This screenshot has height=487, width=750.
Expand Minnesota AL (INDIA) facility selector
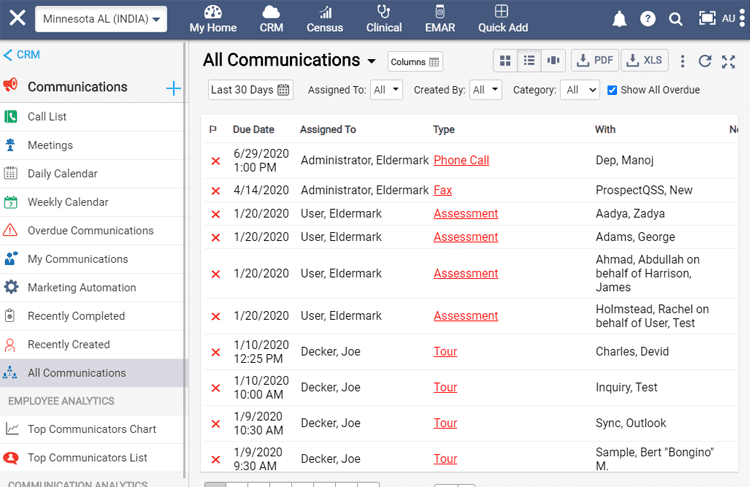(x=101, y=19)
